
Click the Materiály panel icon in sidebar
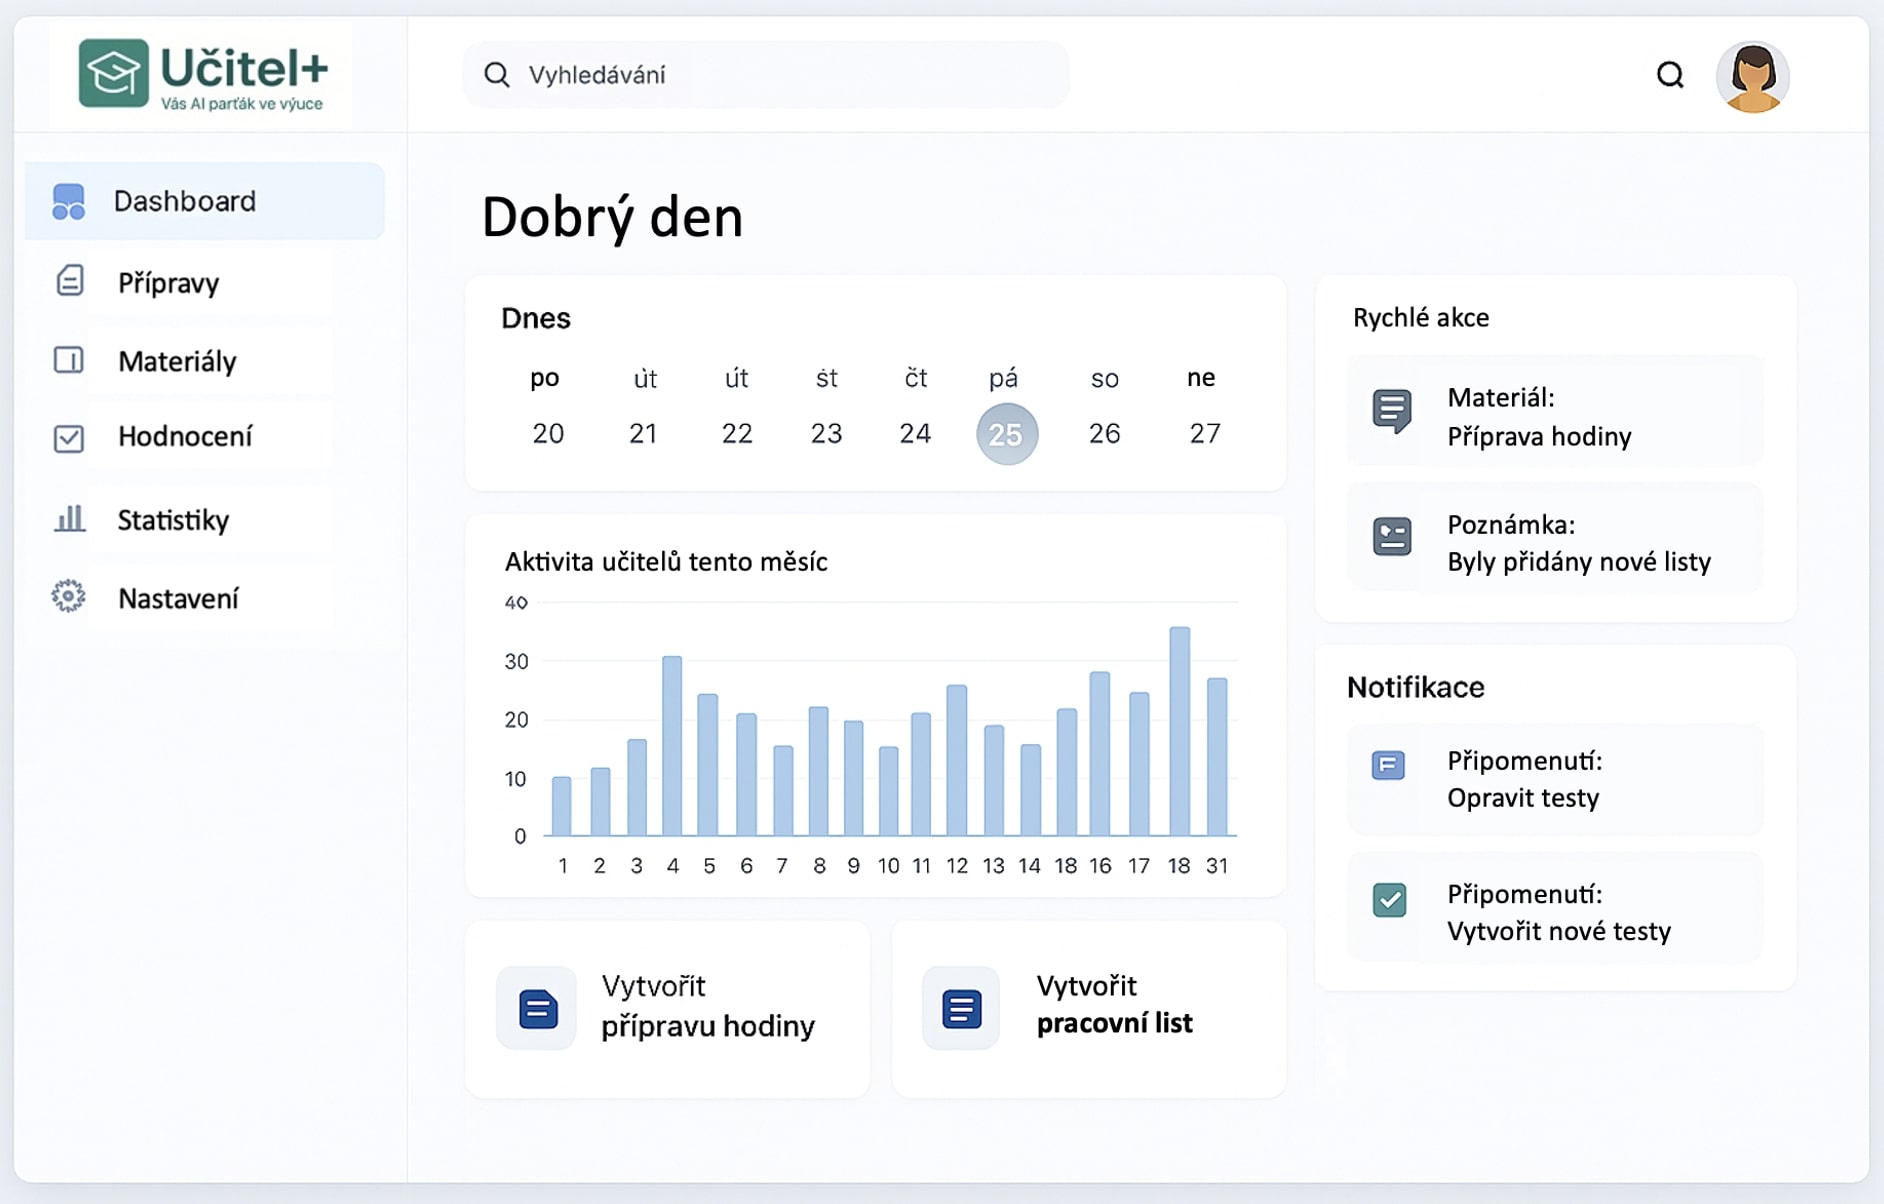click(69, 360)
